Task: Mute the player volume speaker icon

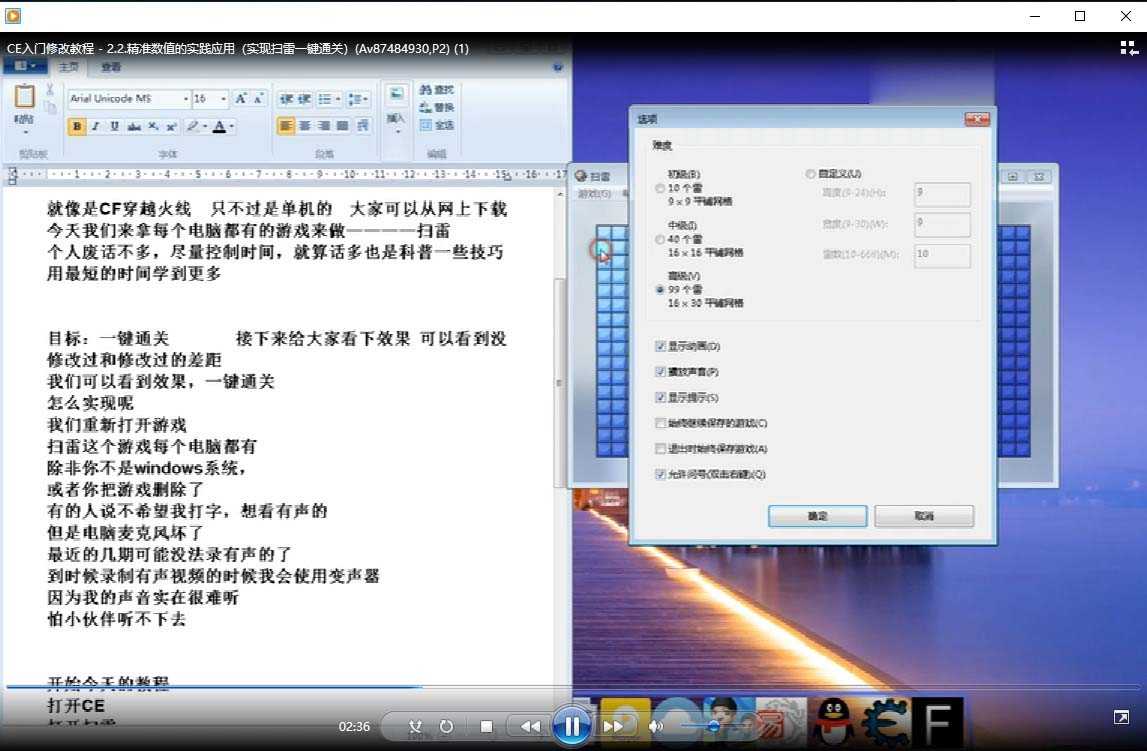Action: coord(655,726)
